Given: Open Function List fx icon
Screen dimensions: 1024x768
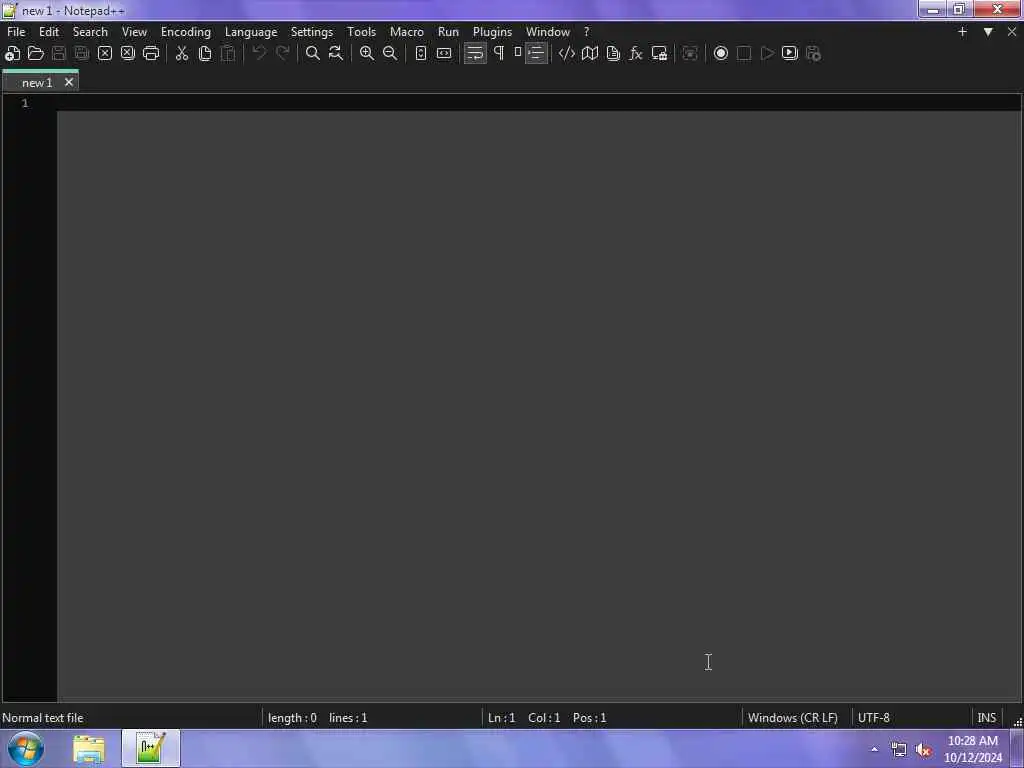Looking at the screenshot, I should tap(635, 54).
